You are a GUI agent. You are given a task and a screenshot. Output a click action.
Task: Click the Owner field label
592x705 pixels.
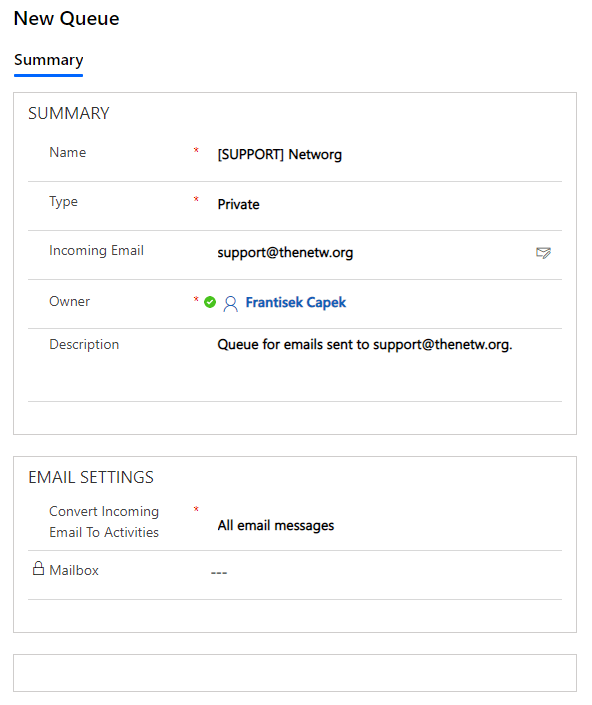[x=70, y=301]
